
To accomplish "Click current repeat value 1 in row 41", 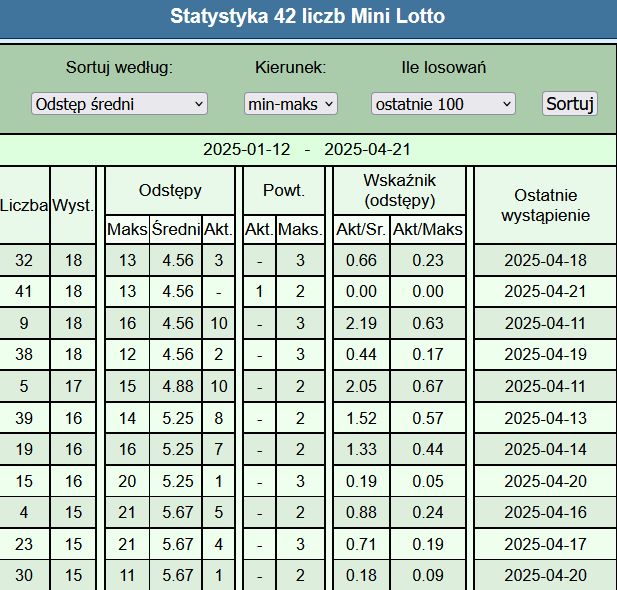I will (x=259, y=292).
